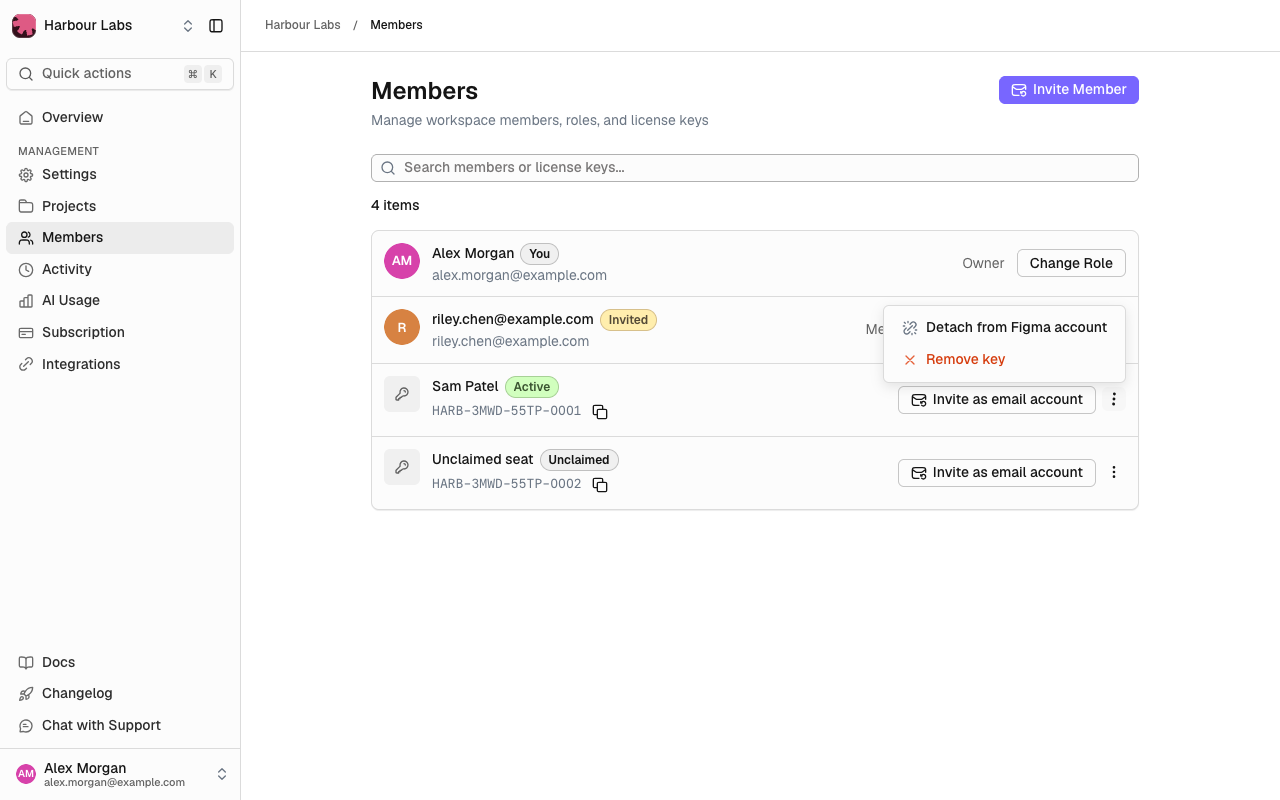Click Change Role for Alex Morgan

[x=1071, y=263]
